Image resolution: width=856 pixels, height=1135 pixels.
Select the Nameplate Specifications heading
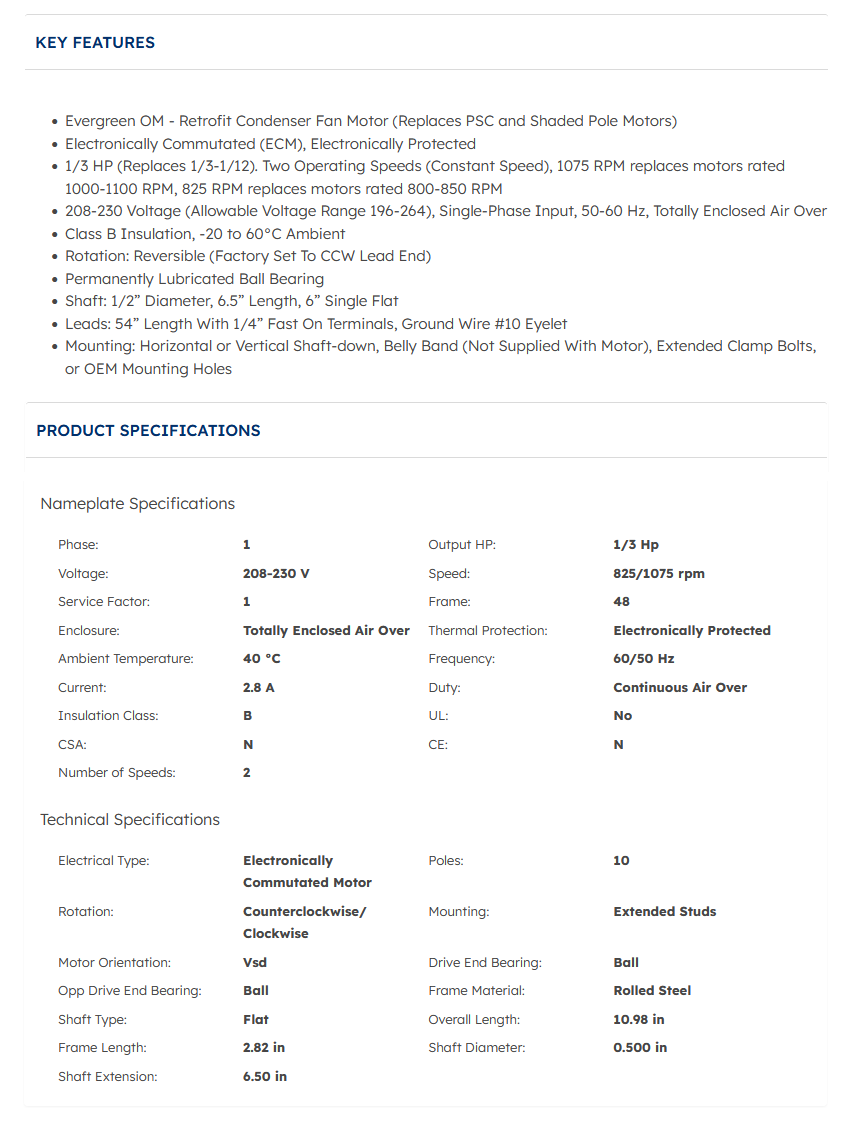click(x=137, y=504)
